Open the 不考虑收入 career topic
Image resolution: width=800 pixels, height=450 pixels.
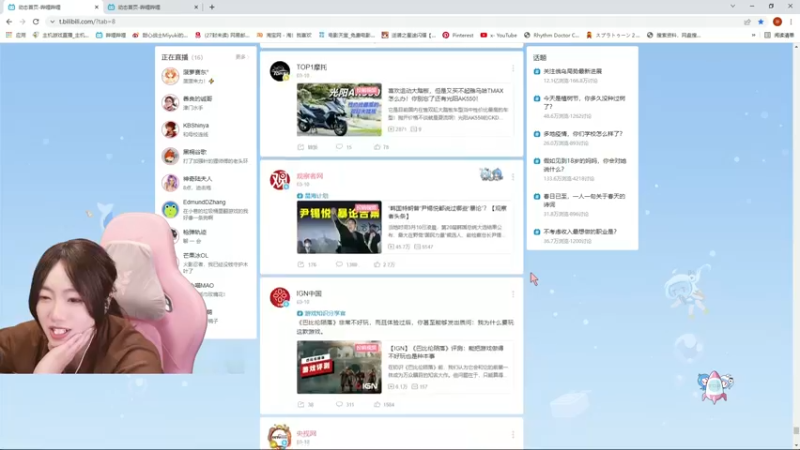coord(580,232)
